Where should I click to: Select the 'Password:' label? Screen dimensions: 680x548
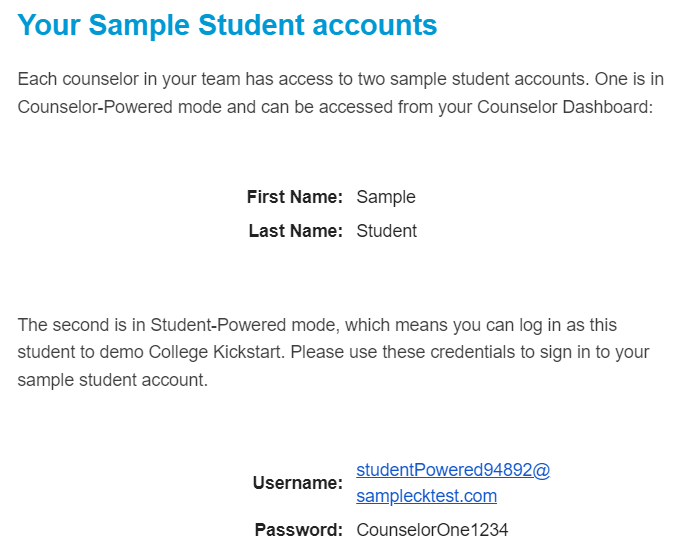coord(299,530)
